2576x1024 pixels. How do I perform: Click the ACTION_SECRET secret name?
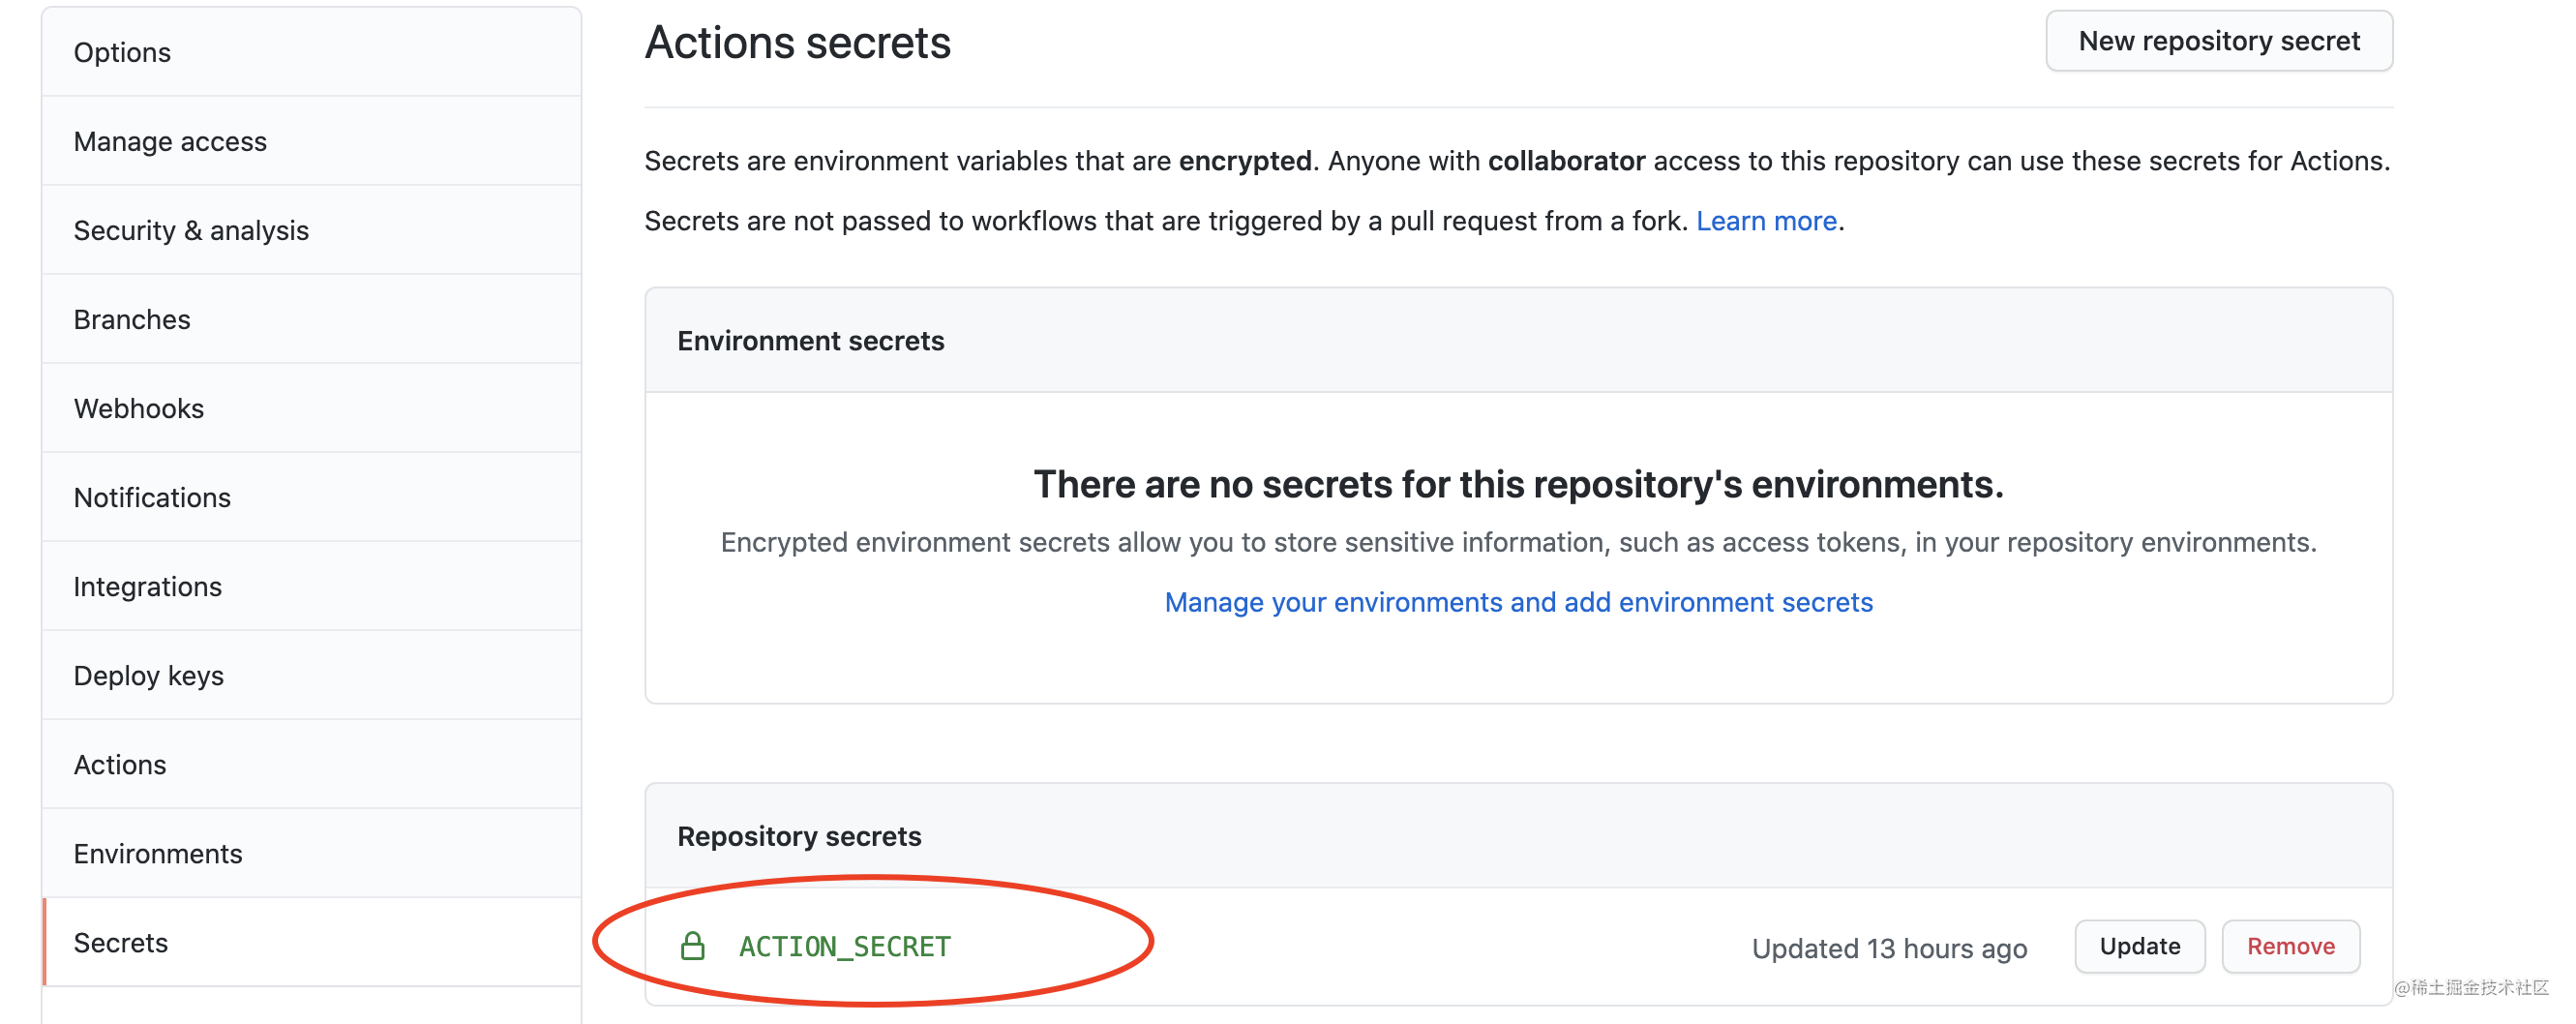point(845,946)
